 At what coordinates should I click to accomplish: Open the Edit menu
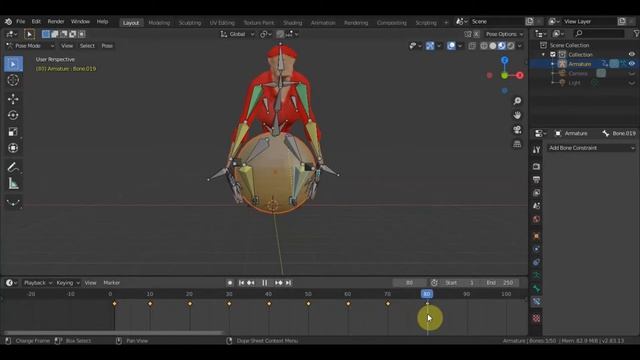click(x=36, y=22)
